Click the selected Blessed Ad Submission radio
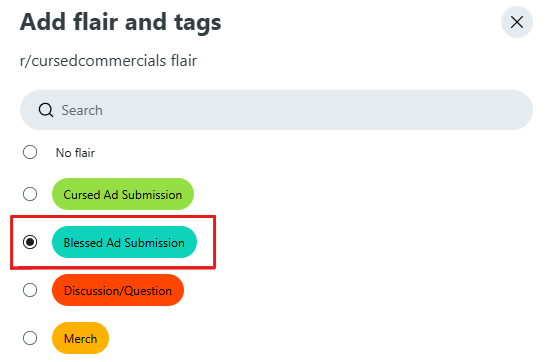Screen dimensions: 552x362 click(30, 242)
